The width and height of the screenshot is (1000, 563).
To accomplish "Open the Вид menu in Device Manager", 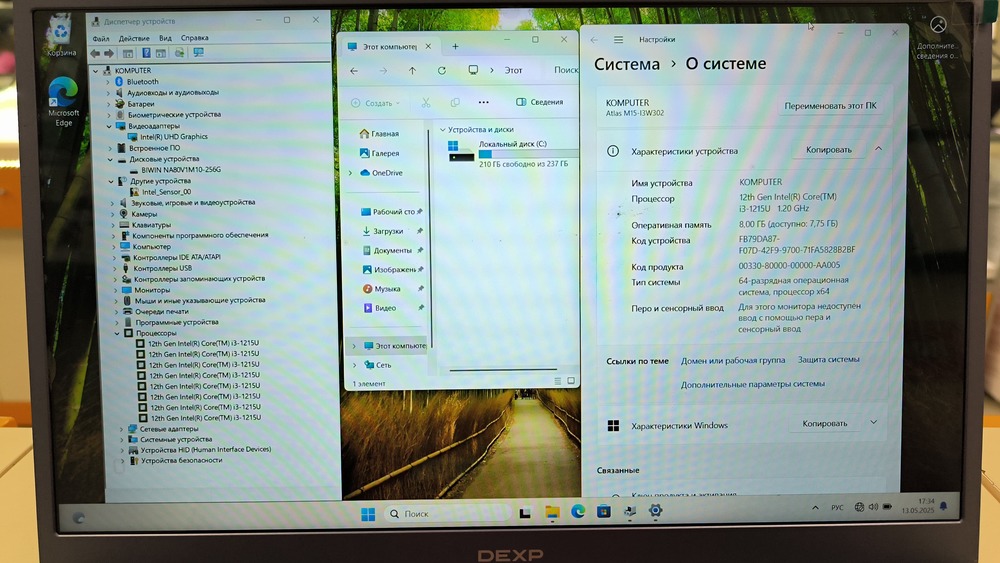I will pos(165,38).
